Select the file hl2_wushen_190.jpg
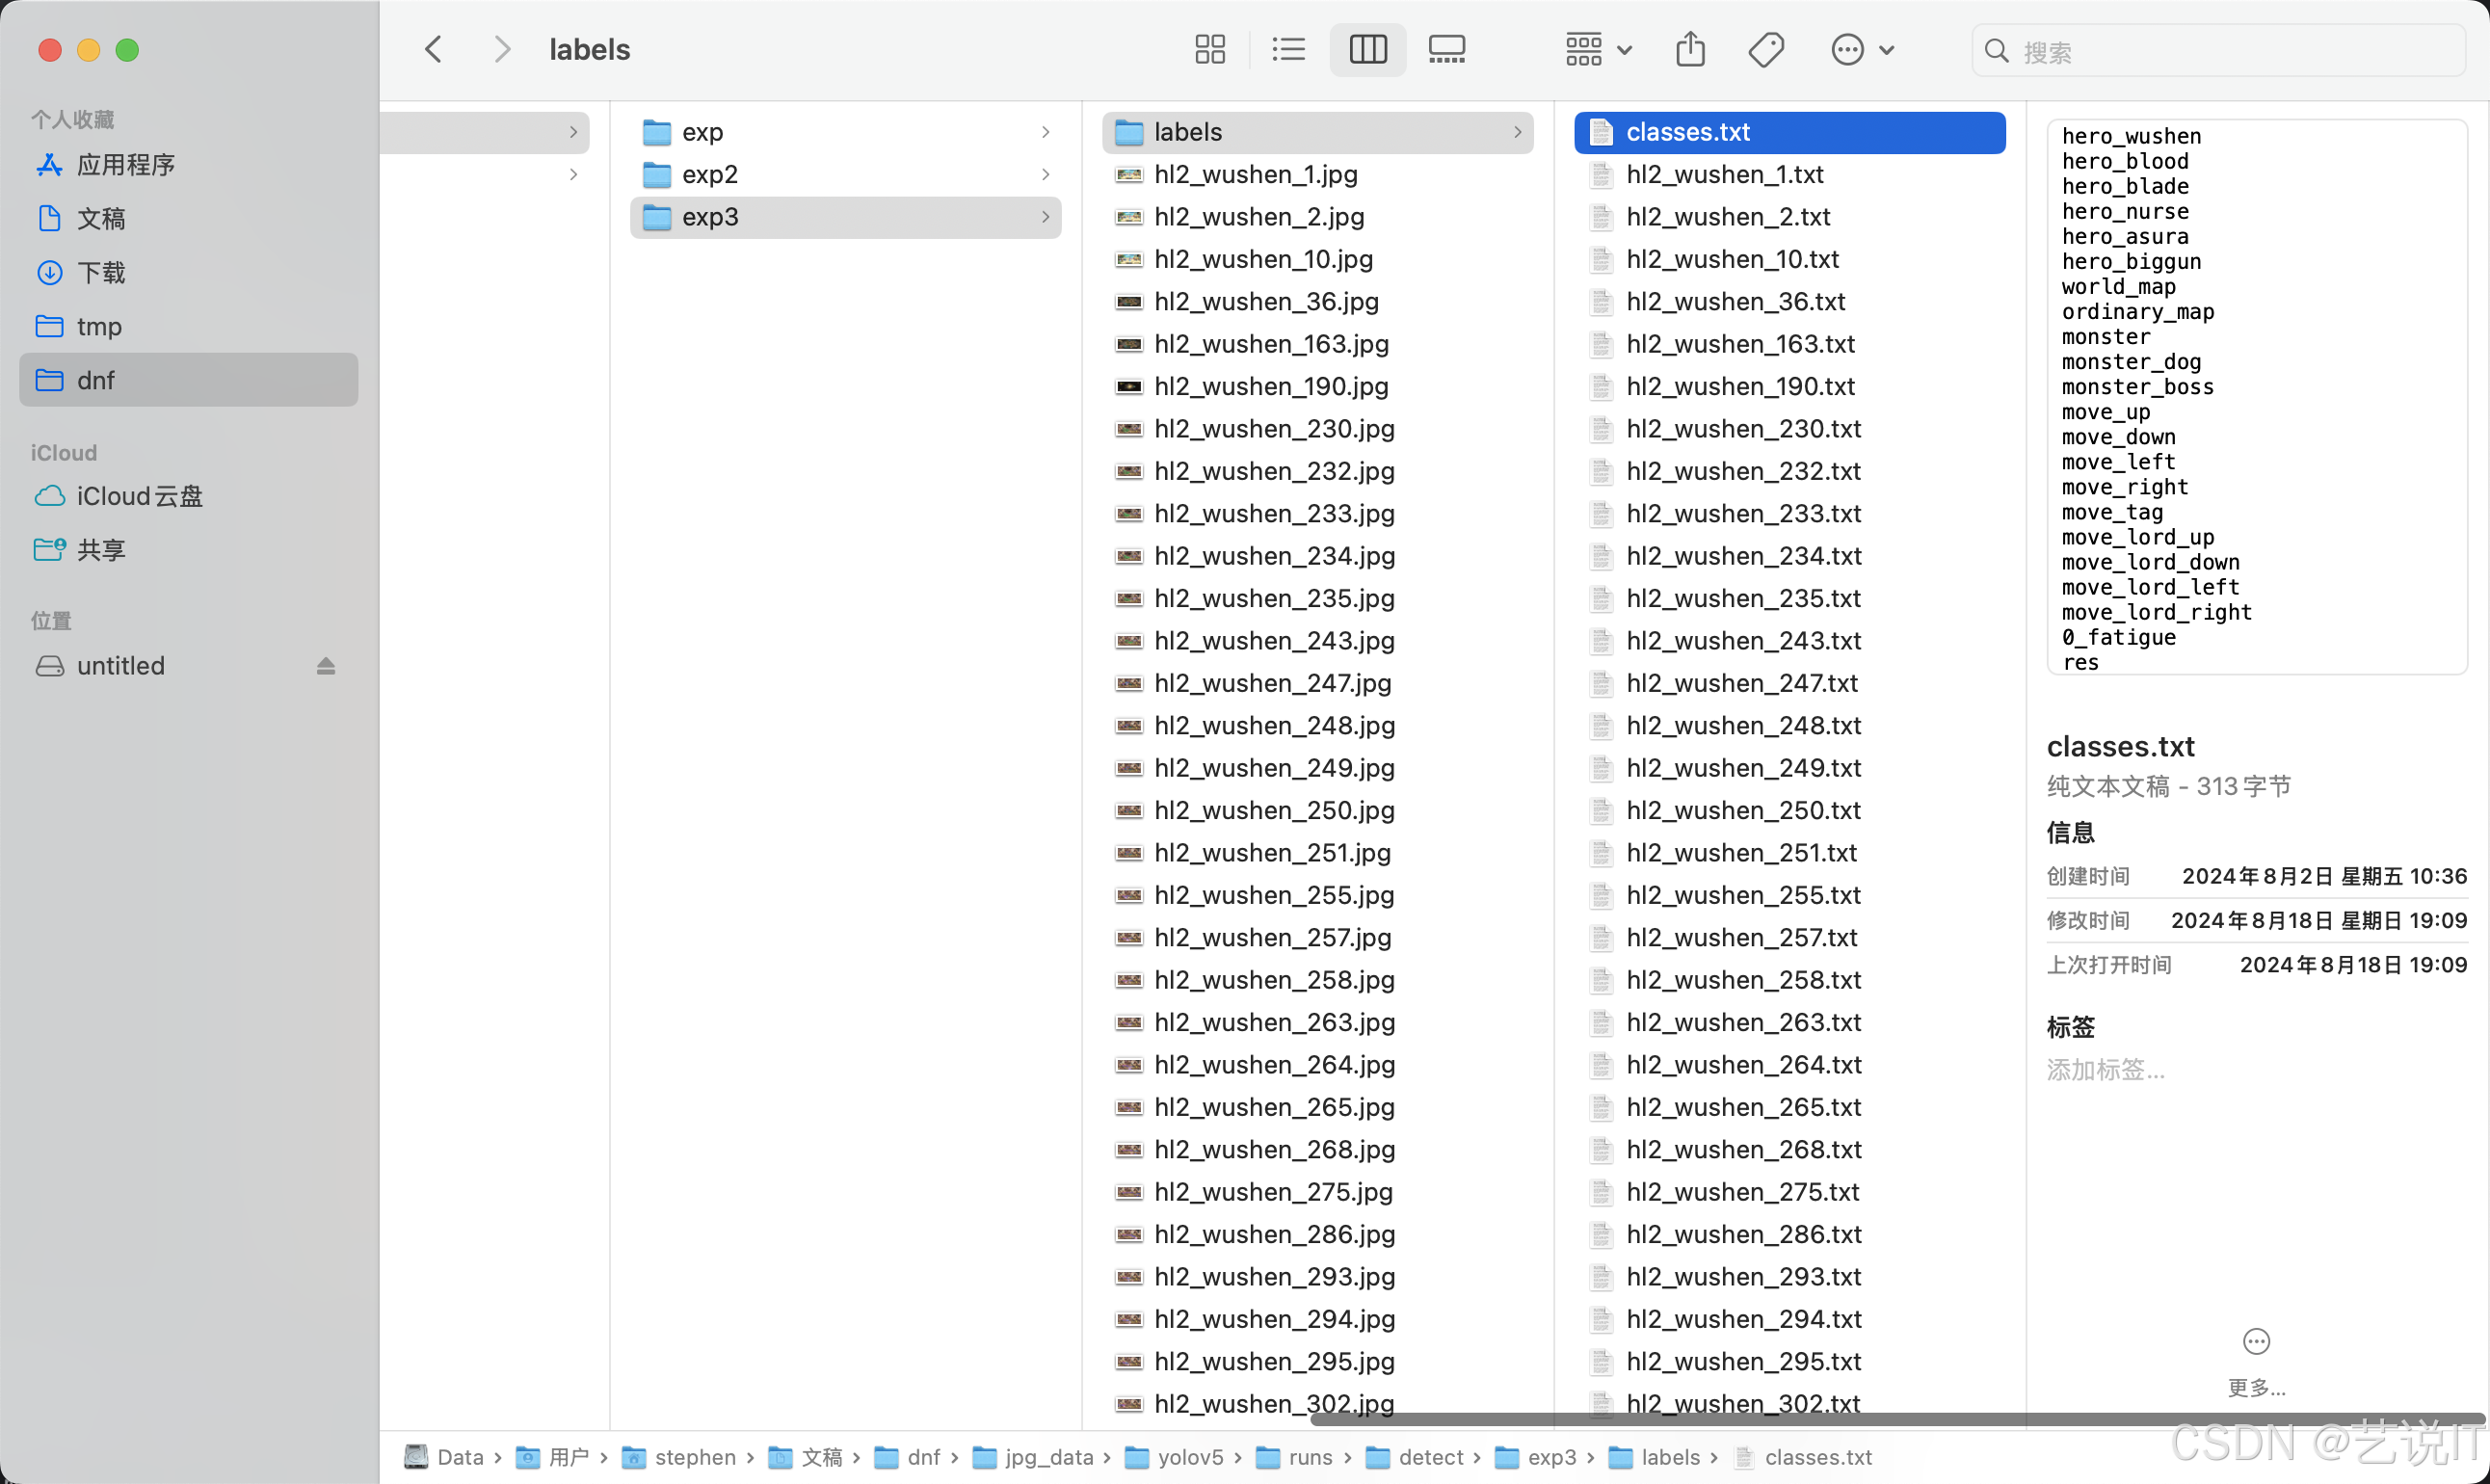The height and width of the screenshot is (1484, 2490). (1270, 386)
